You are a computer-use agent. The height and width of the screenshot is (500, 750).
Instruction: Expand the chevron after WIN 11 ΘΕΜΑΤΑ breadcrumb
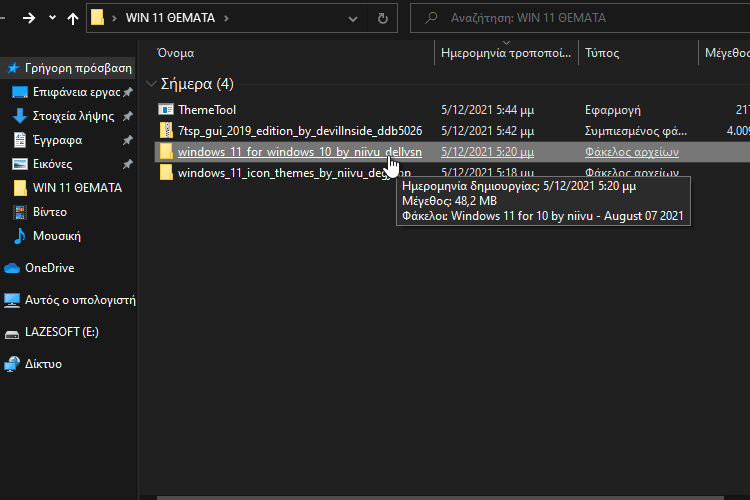pos(226,18)
